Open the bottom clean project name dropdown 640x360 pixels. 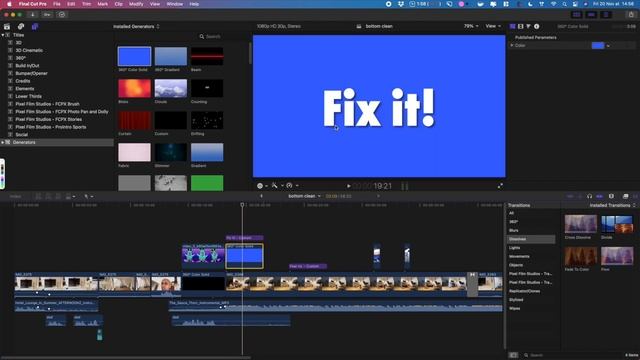click(x=304, y=196)
